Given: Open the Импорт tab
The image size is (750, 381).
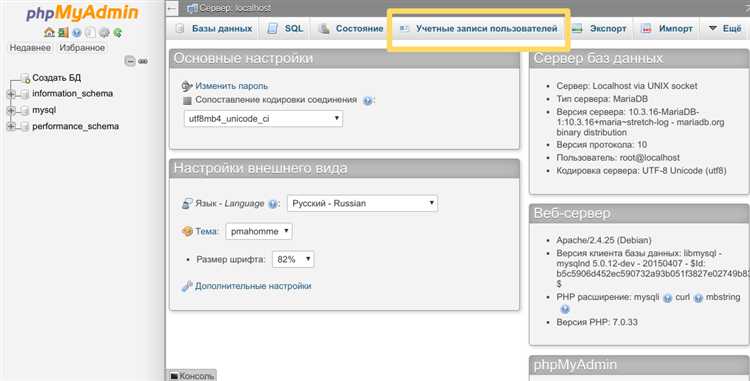Looking at the screenshot, I should [x=667, y=29].
